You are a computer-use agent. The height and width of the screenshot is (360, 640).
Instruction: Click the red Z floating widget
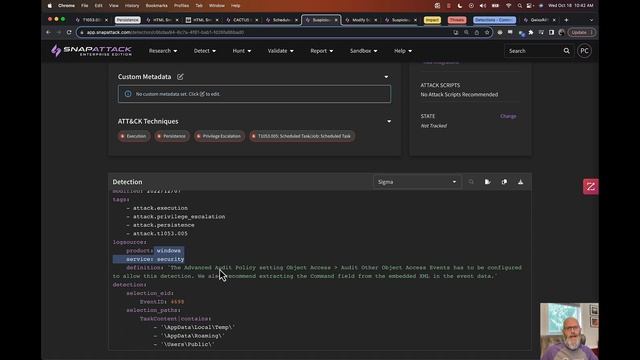click(x=591, y=187)
